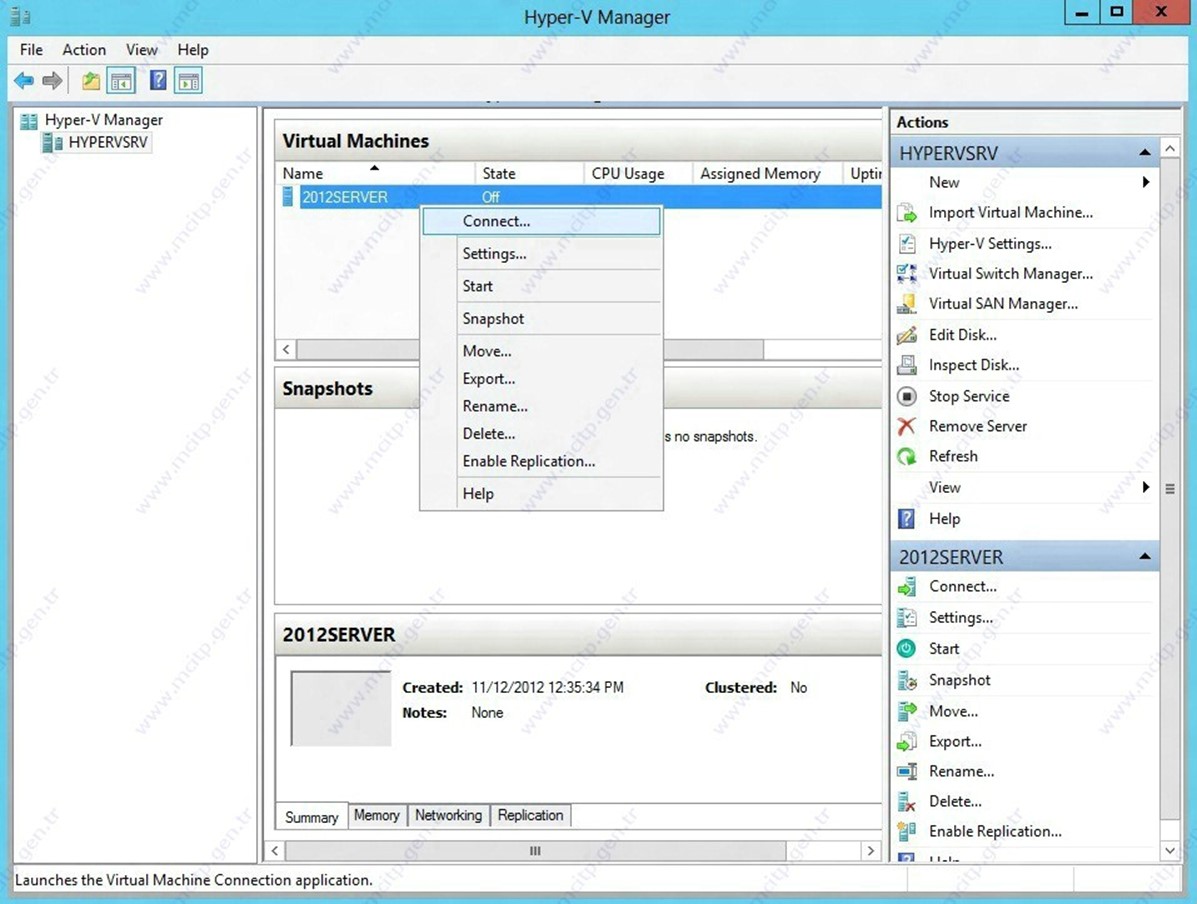Image resolution: width=1197 pixels, height=904 pixels.
Task: Click the blue Help toolbar icon
Action: 158,80
